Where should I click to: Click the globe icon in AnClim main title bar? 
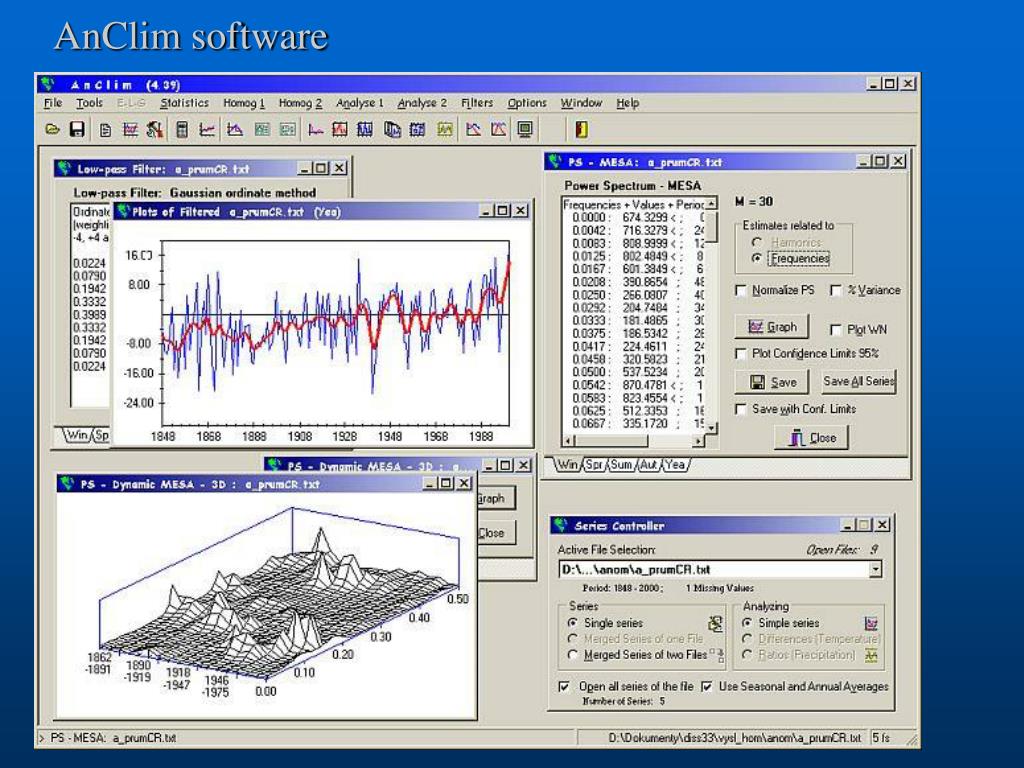(x=47, y=84)
